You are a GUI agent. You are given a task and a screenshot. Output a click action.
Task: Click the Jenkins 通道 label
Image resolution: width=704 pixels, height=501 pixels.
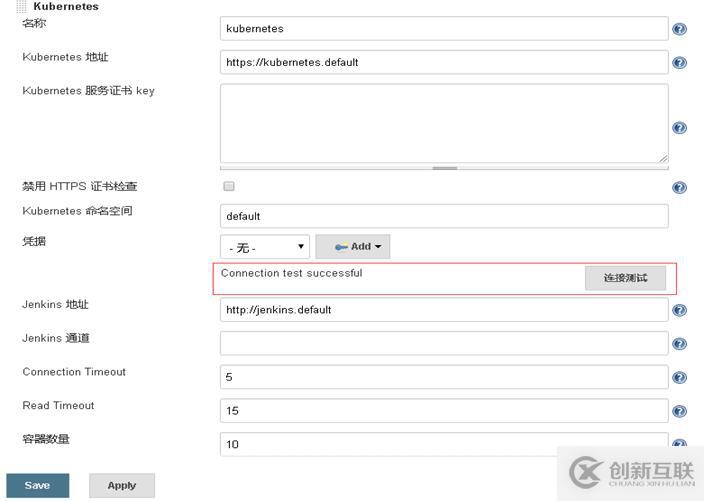coord(56,338)
